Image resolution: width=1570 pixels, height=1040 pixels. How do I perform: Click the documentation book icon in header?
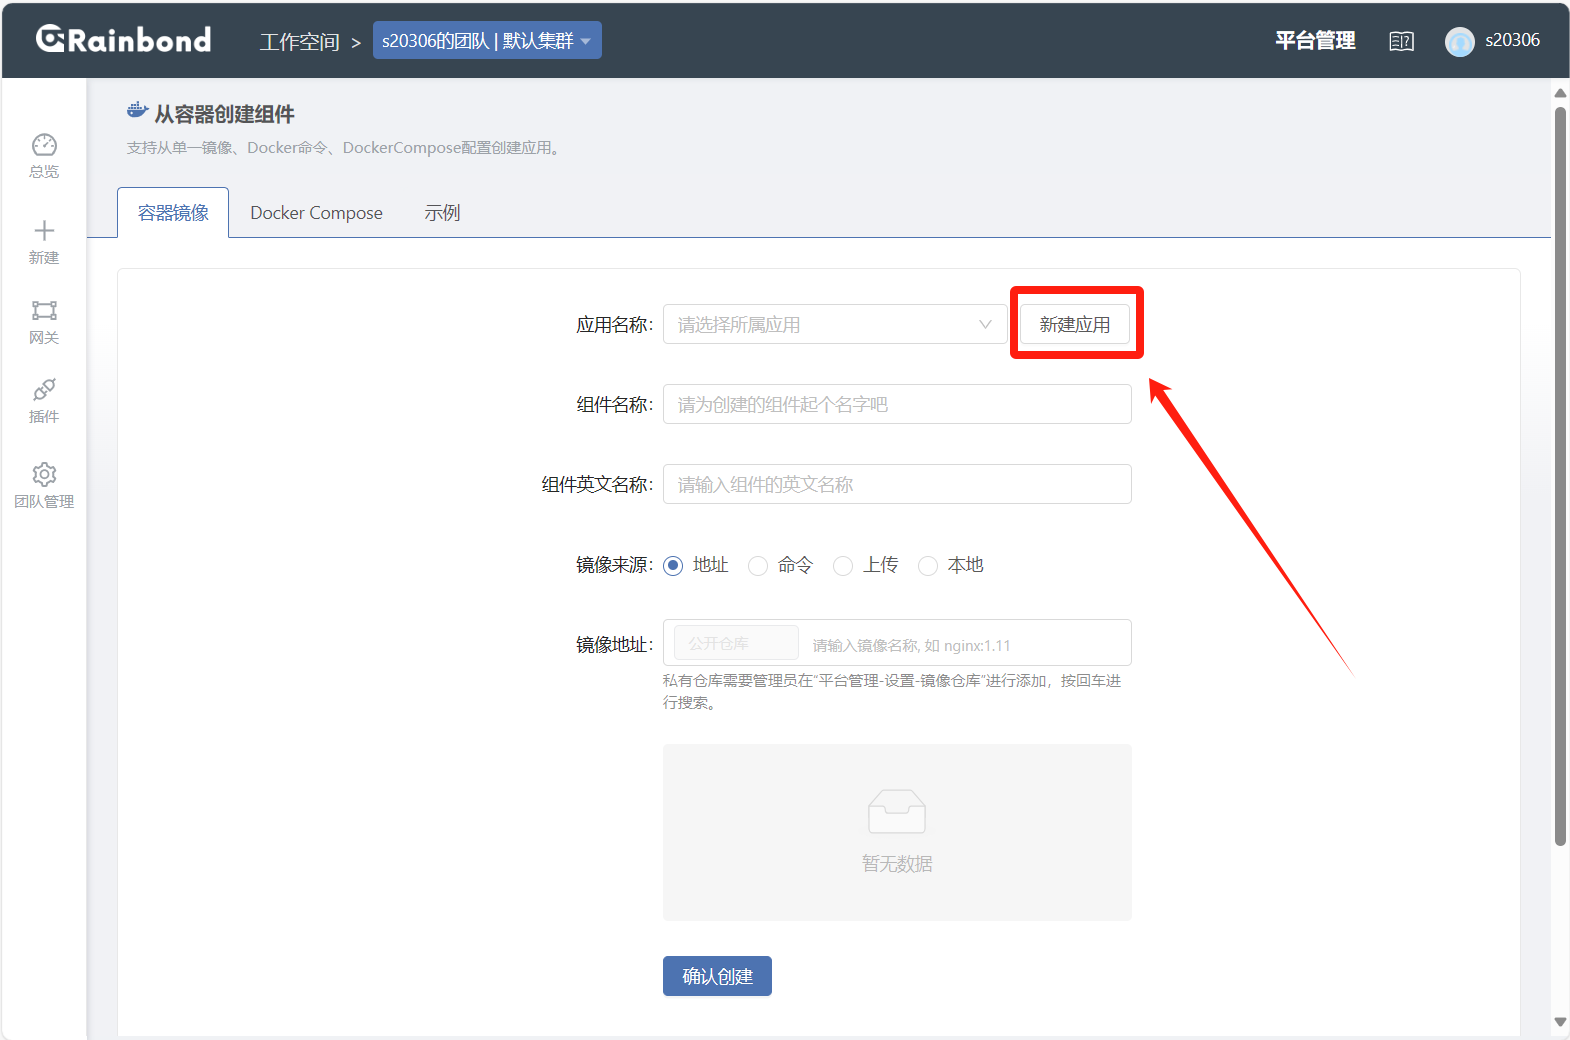pos(1401,41)
